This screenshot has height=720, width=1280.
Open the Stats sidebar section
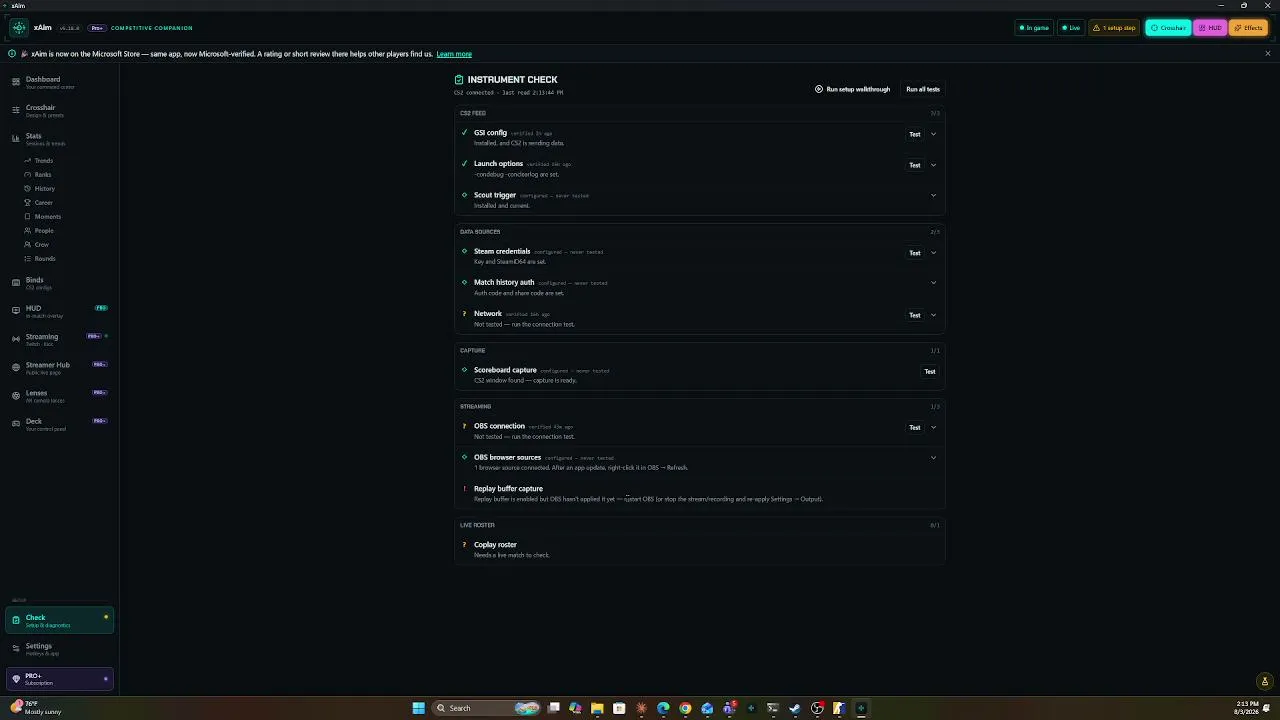(60, 139)
